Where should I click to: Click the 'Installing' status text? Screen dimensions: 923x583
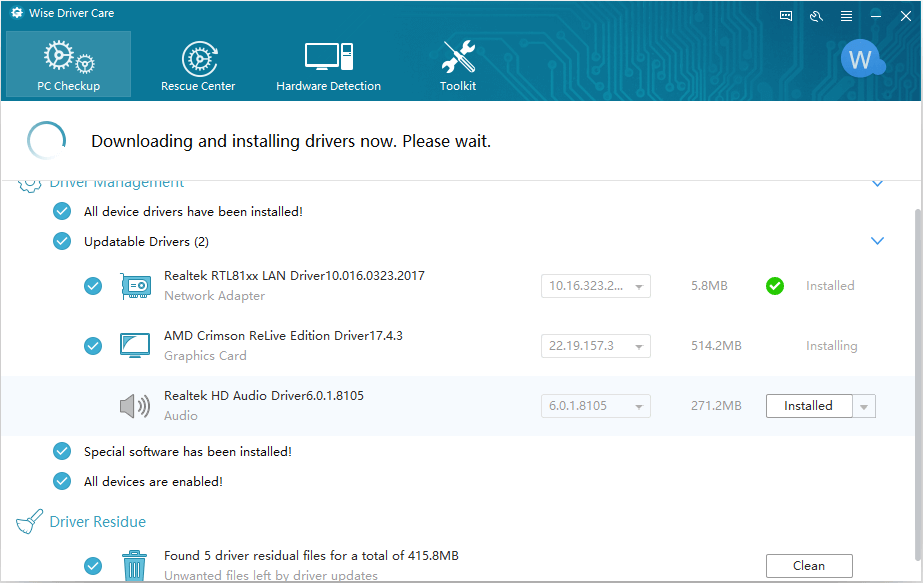[831, 346]
